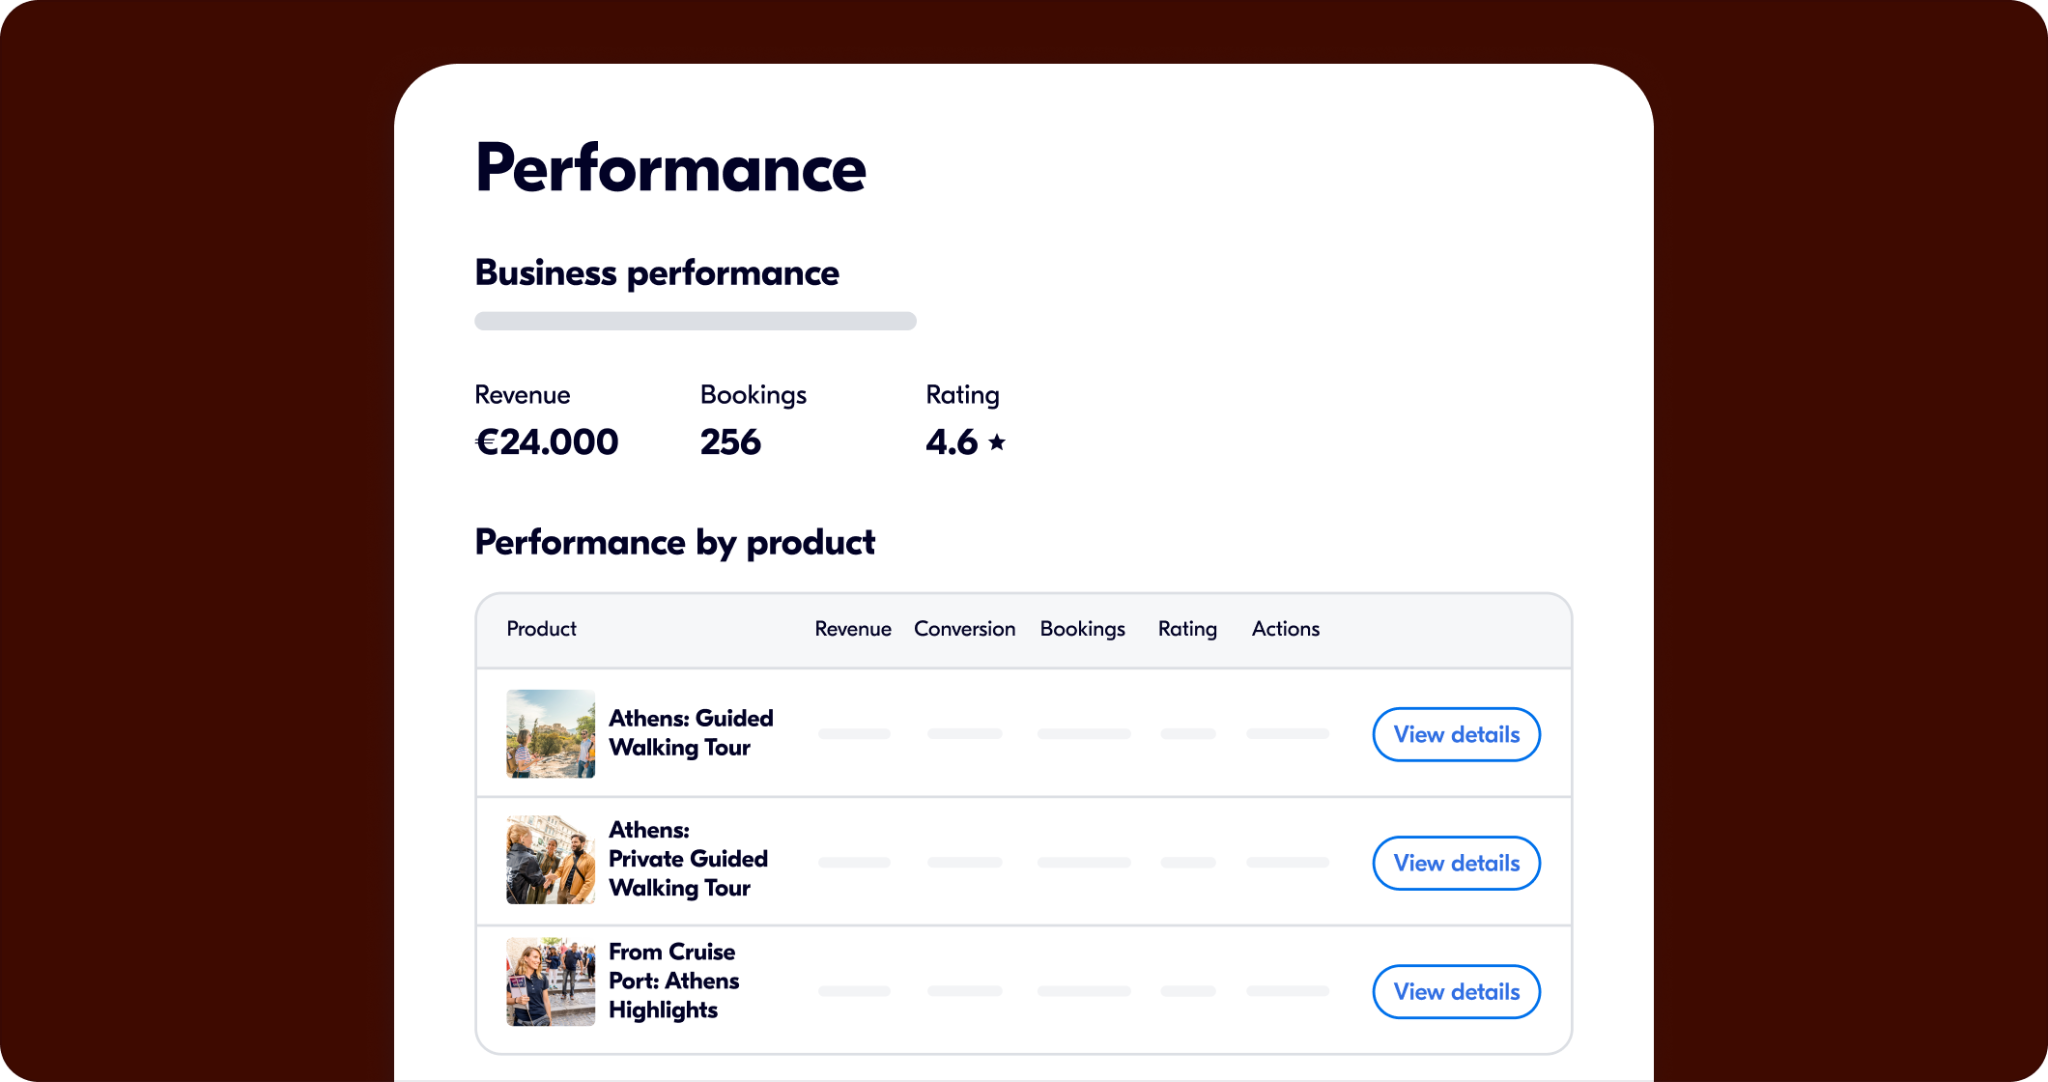Open Athens Guided Walking Tour thumbnail

(x=550, y=733)
